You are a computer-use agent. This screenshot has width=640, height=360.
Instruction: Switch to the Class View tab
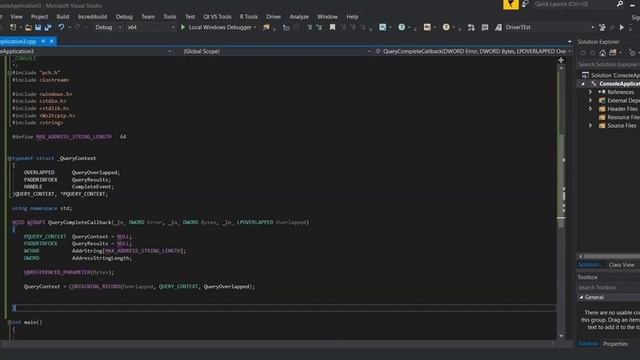[622, 265]
